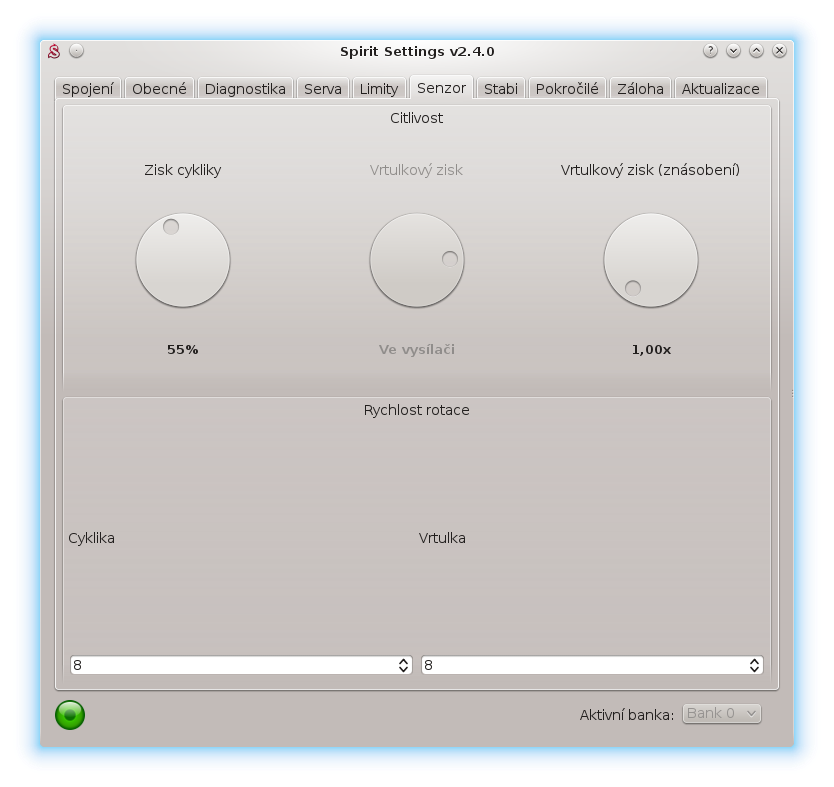
Task: Switch to the Stabi tab
Action: pos(500,88)
